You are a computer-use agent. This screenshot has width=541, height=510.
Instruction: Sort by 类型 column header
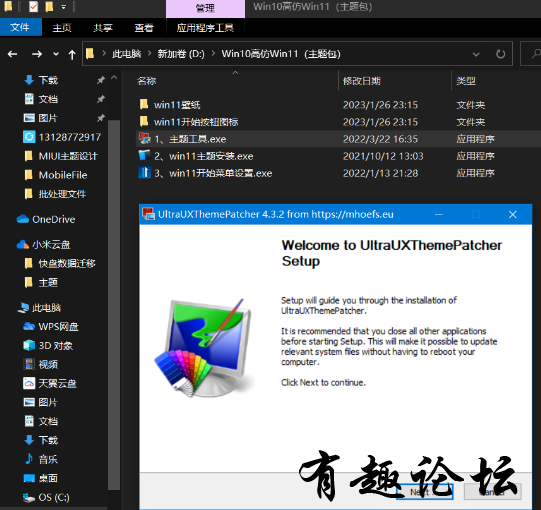tap(466, 81)
